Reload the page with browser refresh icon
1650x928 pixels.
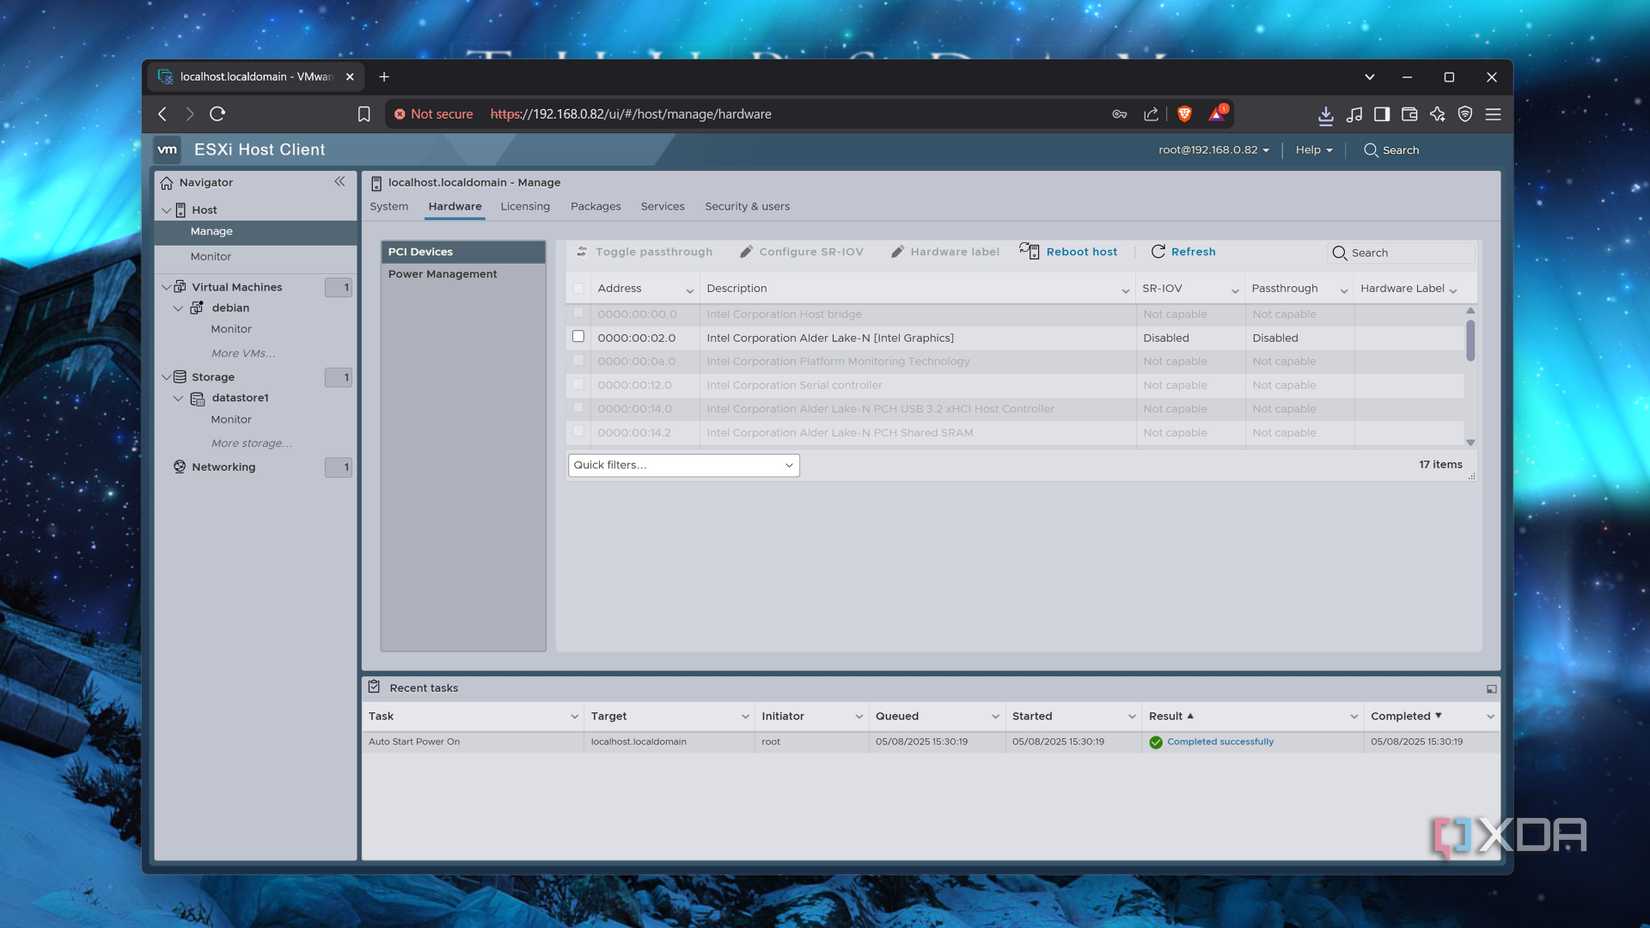(217, 114)
